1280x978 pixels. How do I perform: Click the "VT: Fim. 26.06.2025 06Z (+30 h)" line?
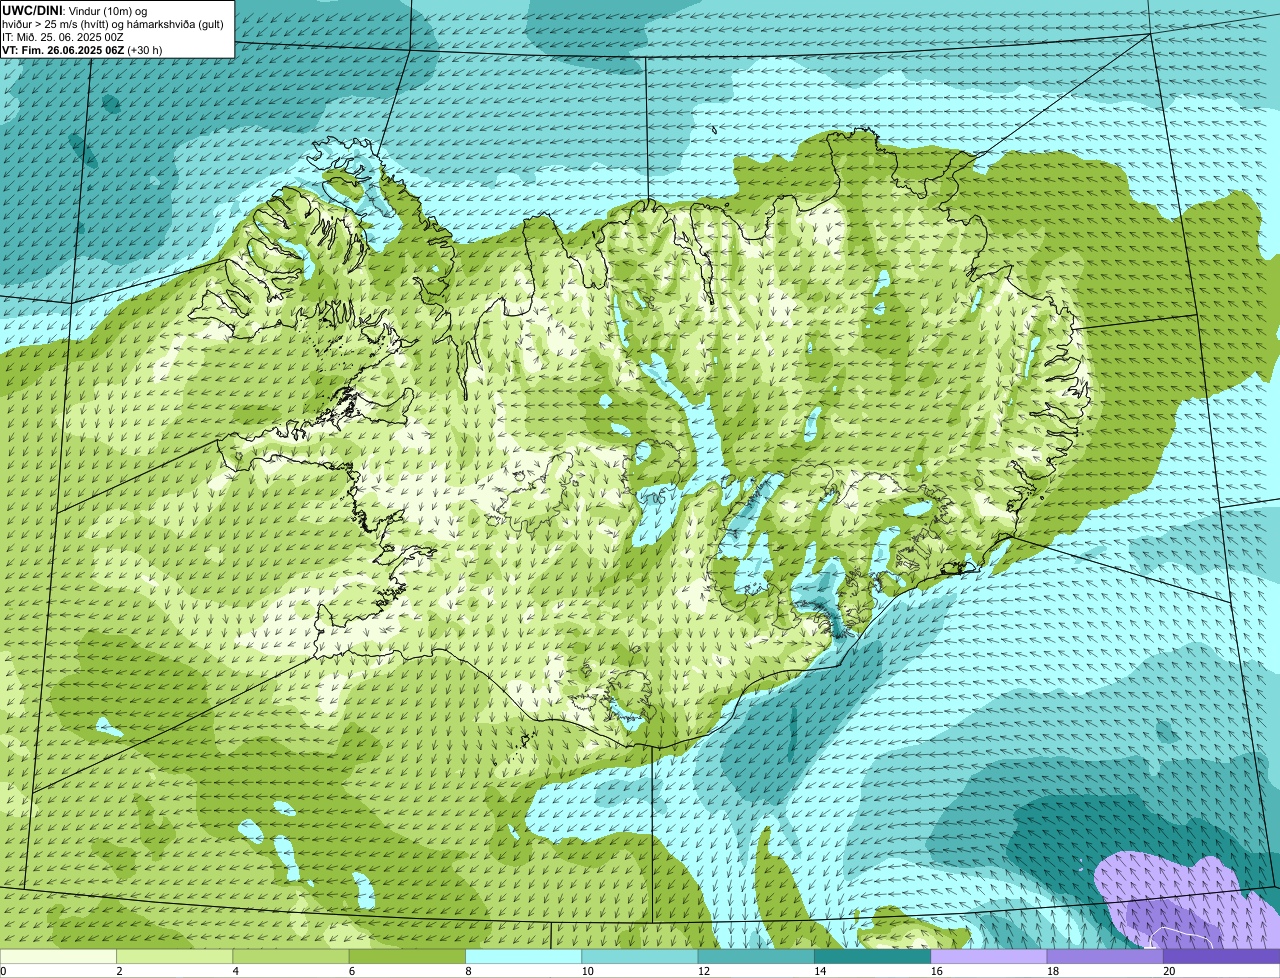coord(82,50)
